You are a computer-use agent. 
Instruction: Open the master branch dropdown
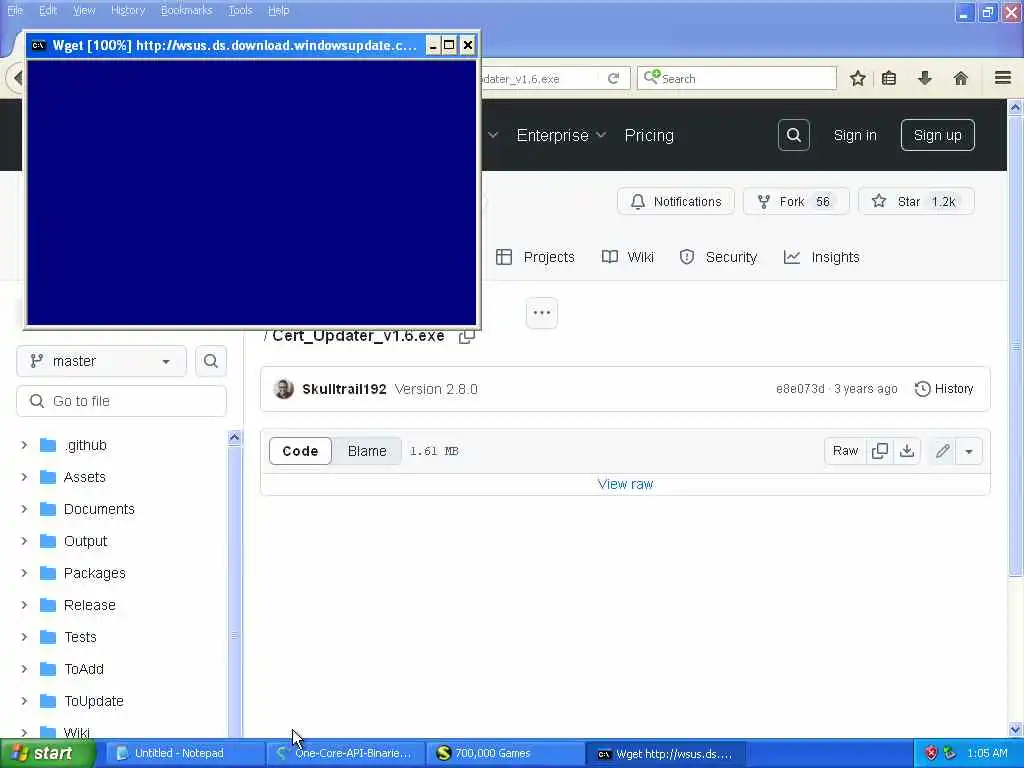pyautogui.click(x=101, y=361)
